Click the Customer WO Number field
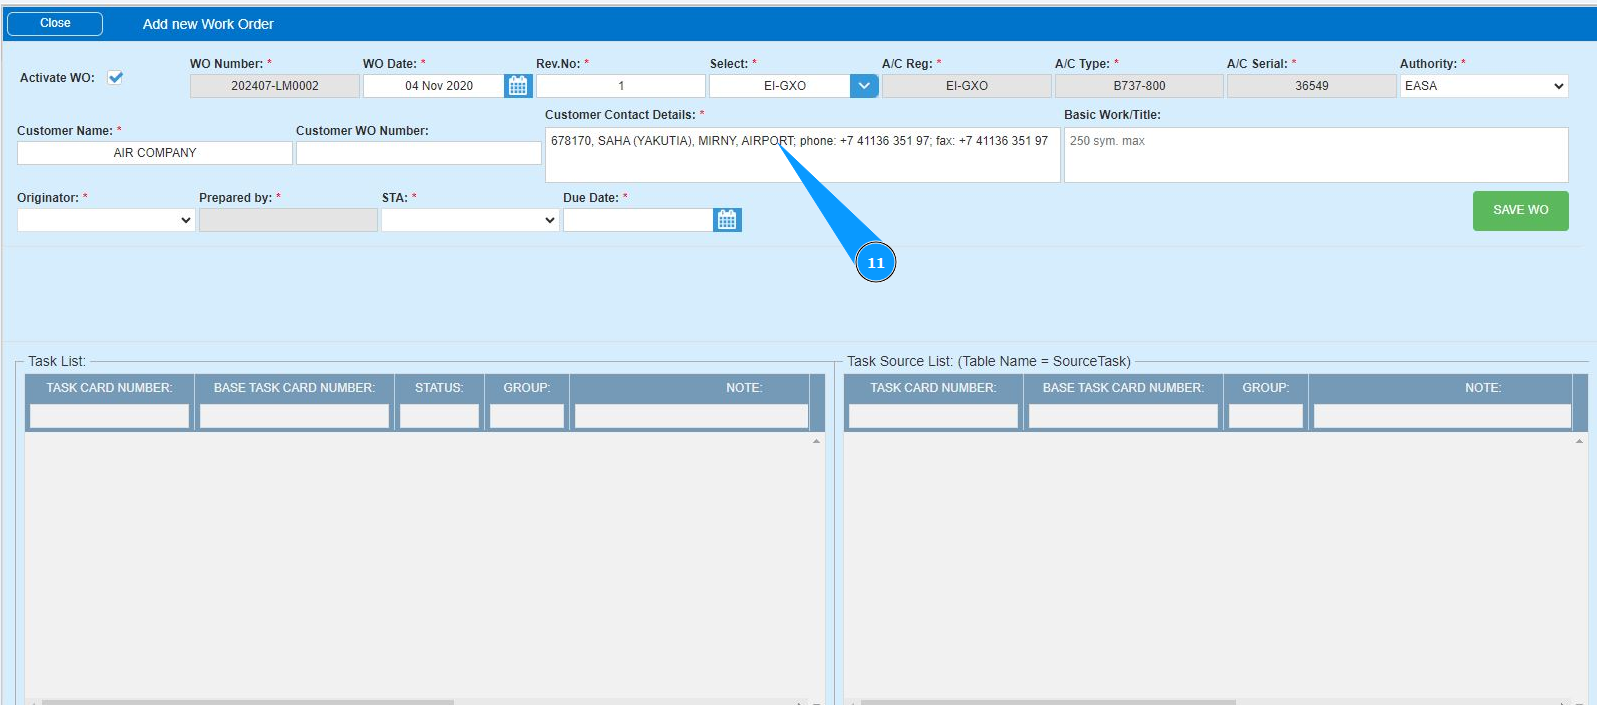Image resolution: width=1597 pixels, height=705 pixels. [x=419, y=153]
